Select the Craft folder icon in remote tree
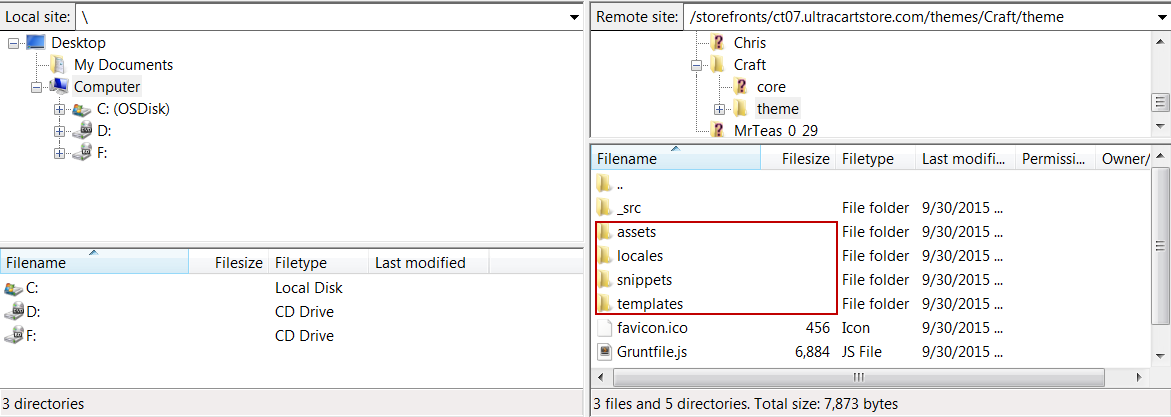Viewport: 1171px width, 417px height. (718, 64)
